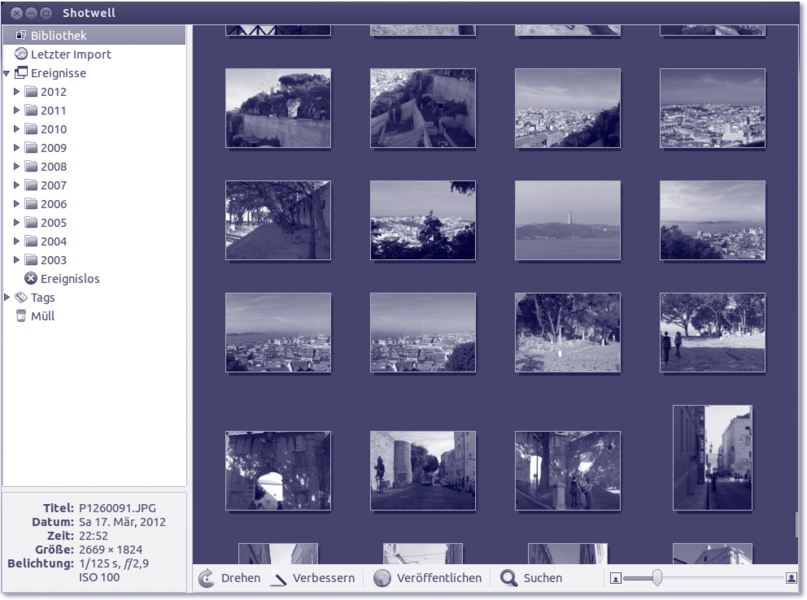
Task: Click the thumbnail size slider handle
Action: 657,578
